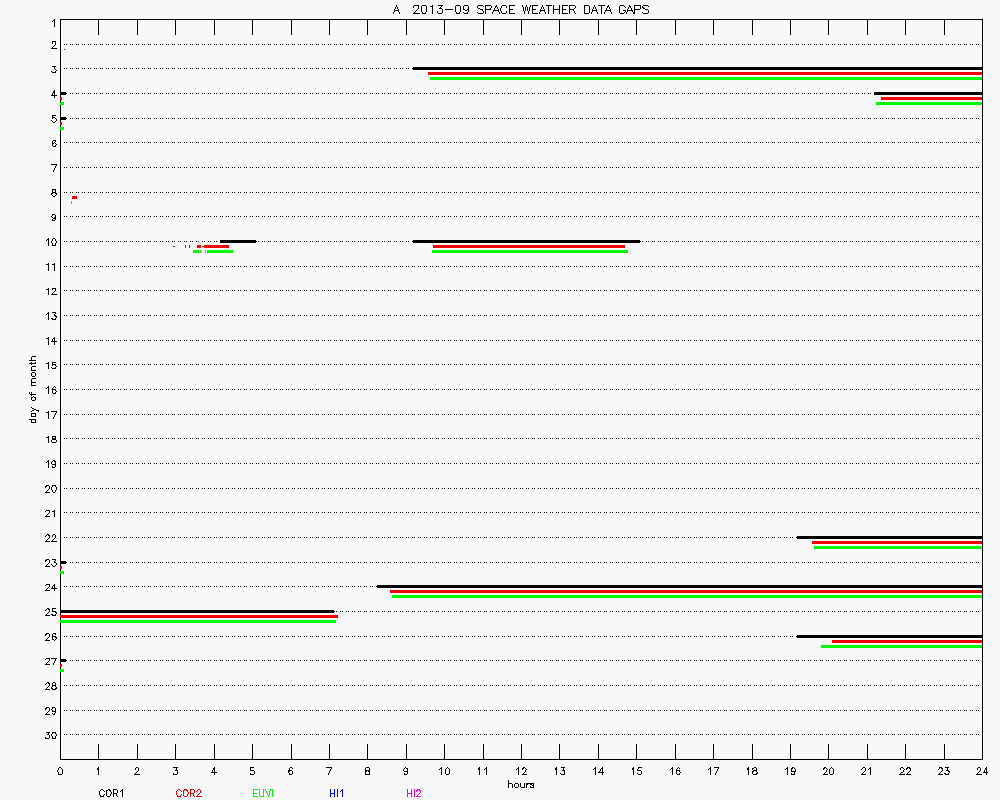Click the hour 12 tick label on x-axis

521,772
